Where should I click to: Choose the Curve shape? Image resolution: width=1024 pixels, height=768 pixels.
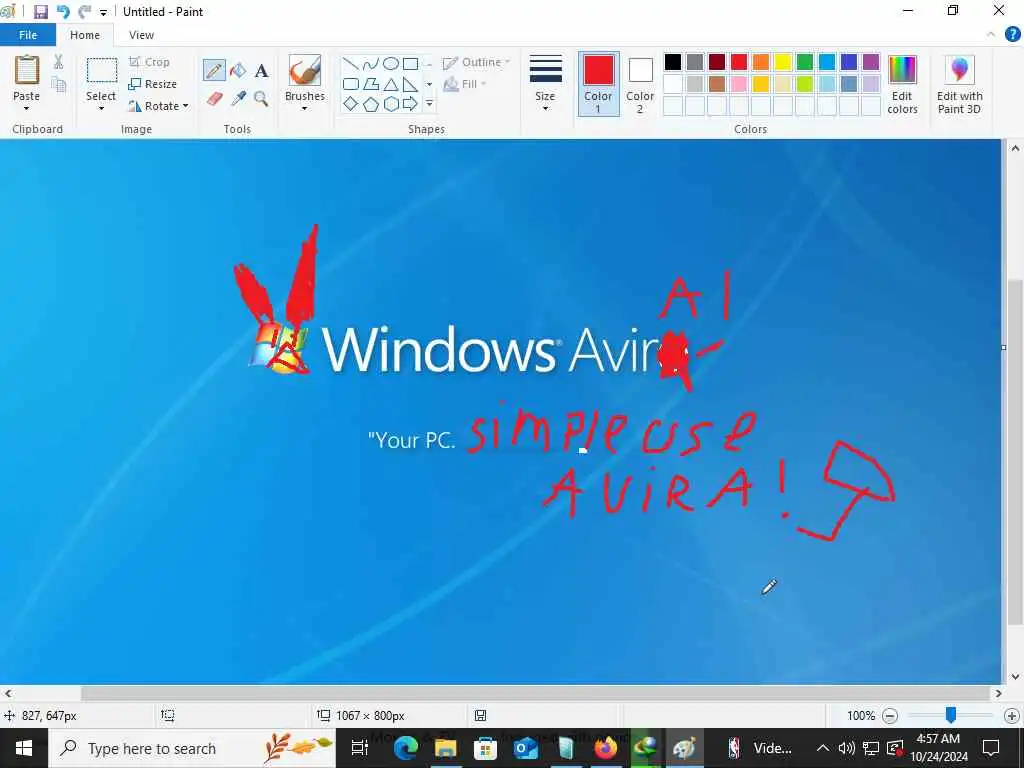click(371, 63)
